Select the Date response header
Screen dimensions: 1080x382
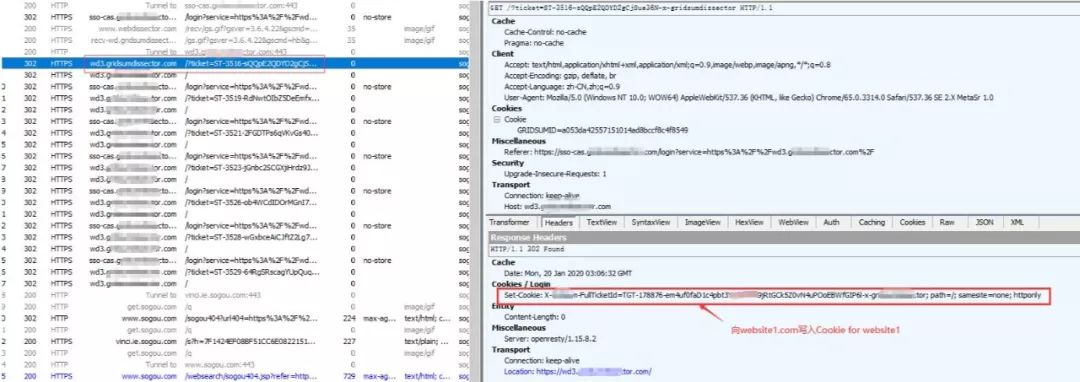[568, 273]
